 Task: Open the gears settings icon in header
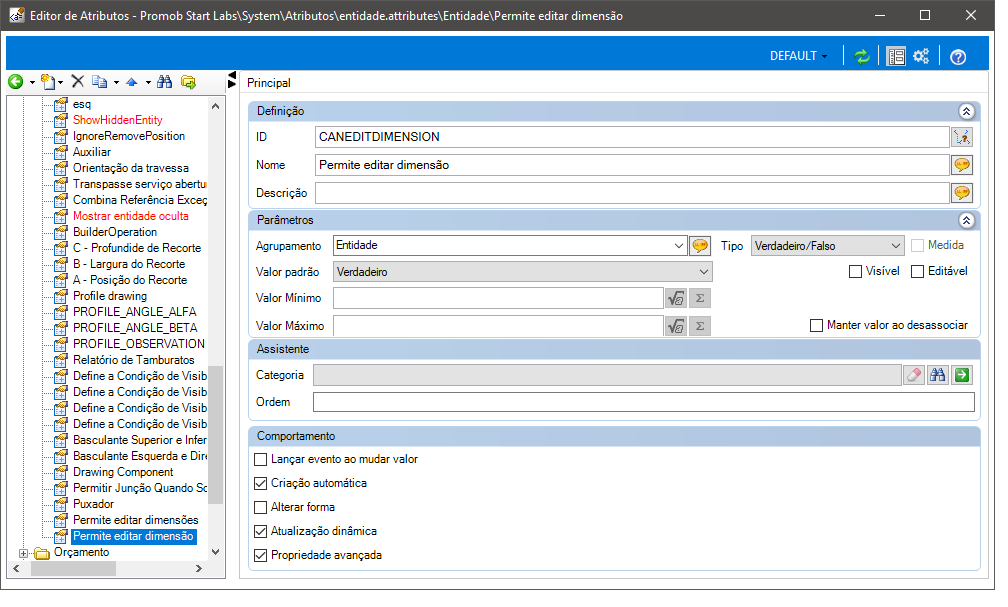921,57
